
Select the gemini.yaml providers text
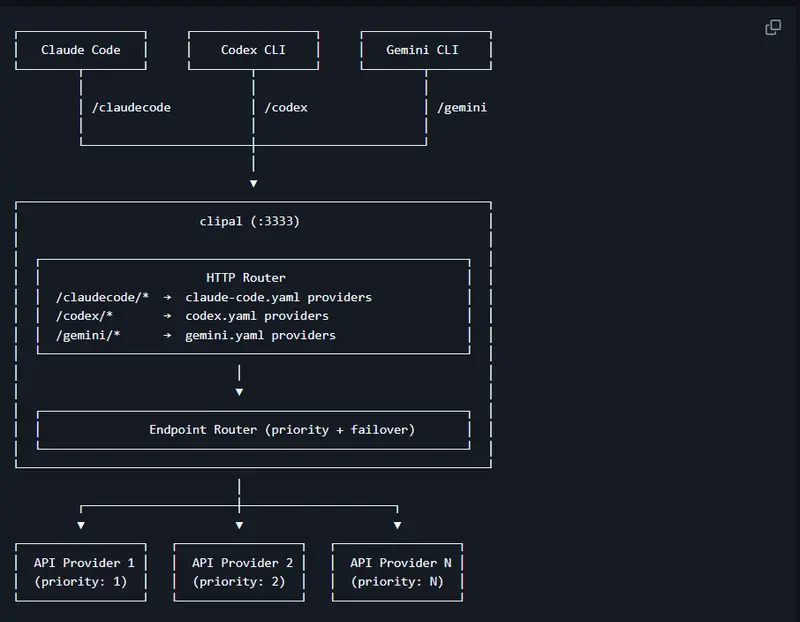click(x=261, y=335)
